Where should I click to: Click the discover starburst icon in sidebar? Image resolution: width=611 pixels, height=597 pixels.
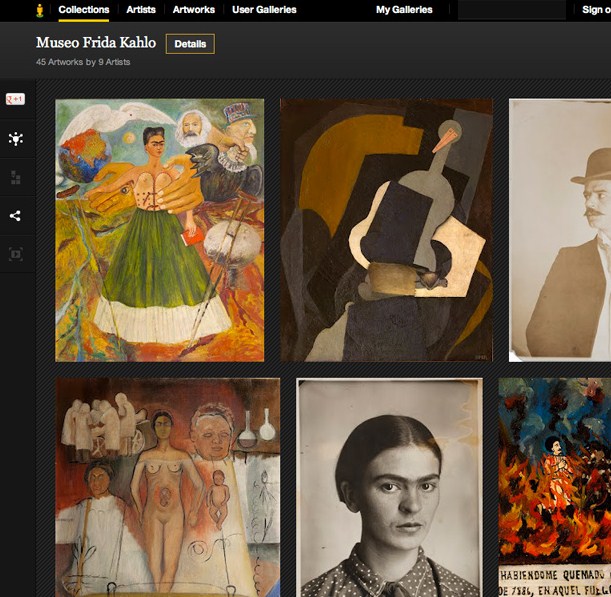pyautogui.click(x=15, y=139)
